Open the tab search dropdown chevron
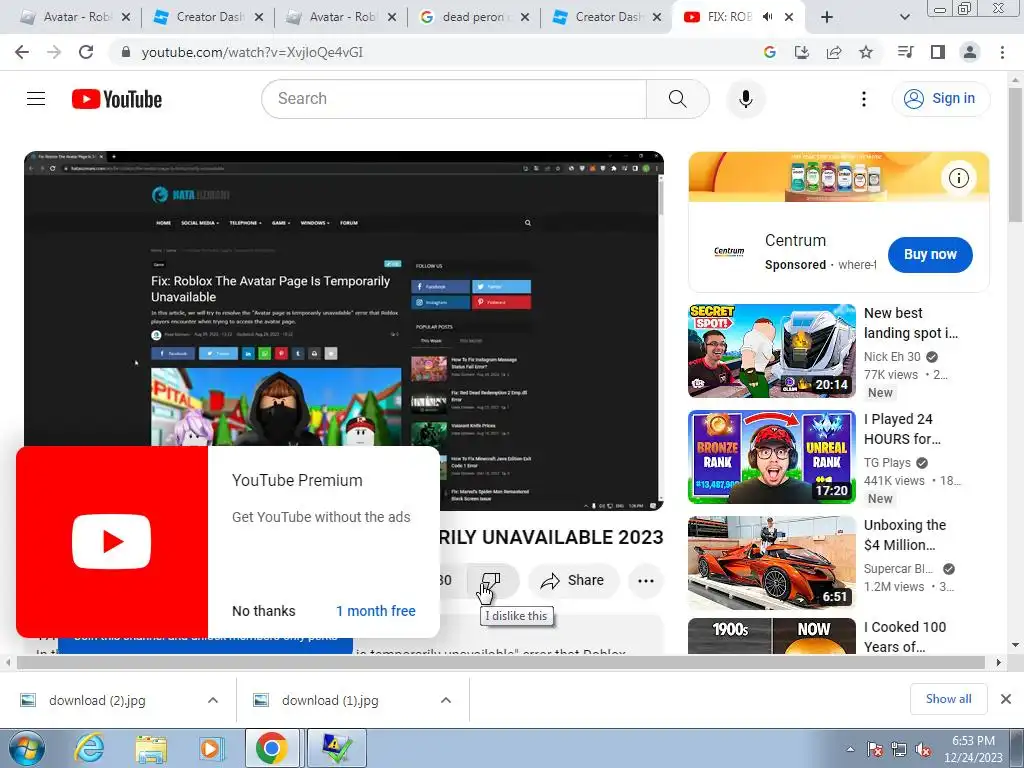This screenshot has width=1024, height=768. pyautogui.click(x=904, y=18)
